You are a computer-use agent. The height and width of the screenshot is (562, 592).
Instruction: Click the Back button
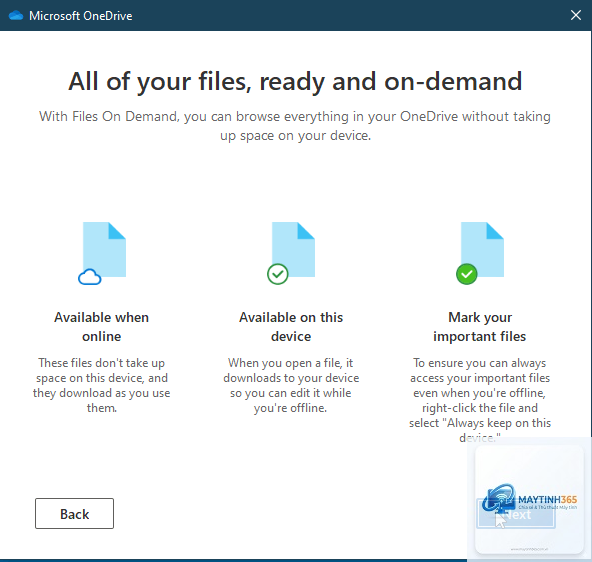pos(74,513)
